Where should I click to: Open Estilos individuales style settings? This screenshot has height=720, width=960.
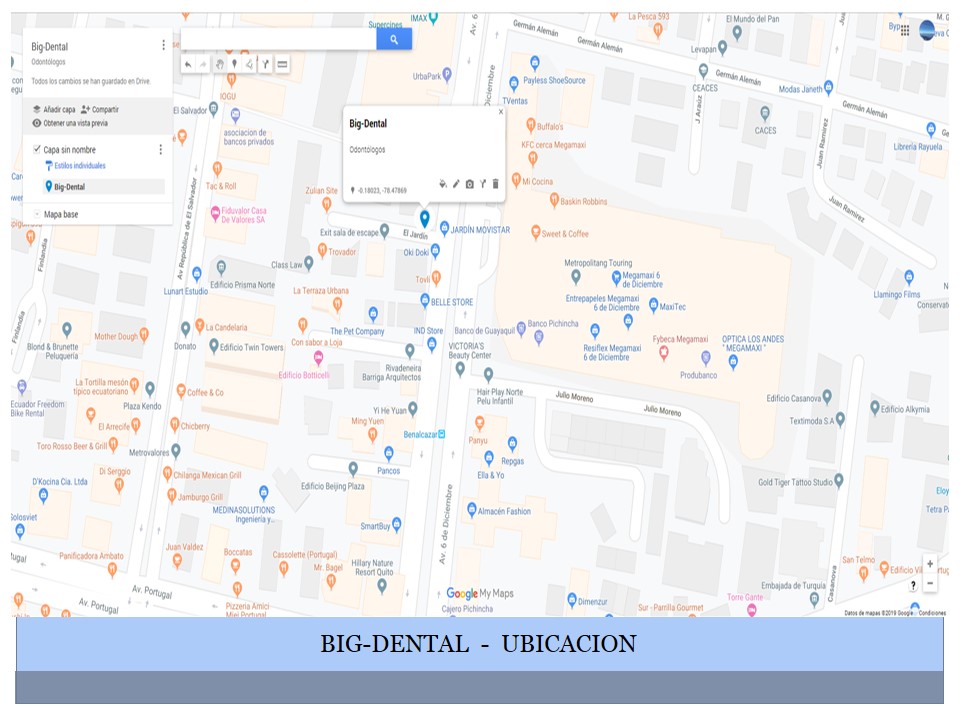pos(78,166)
